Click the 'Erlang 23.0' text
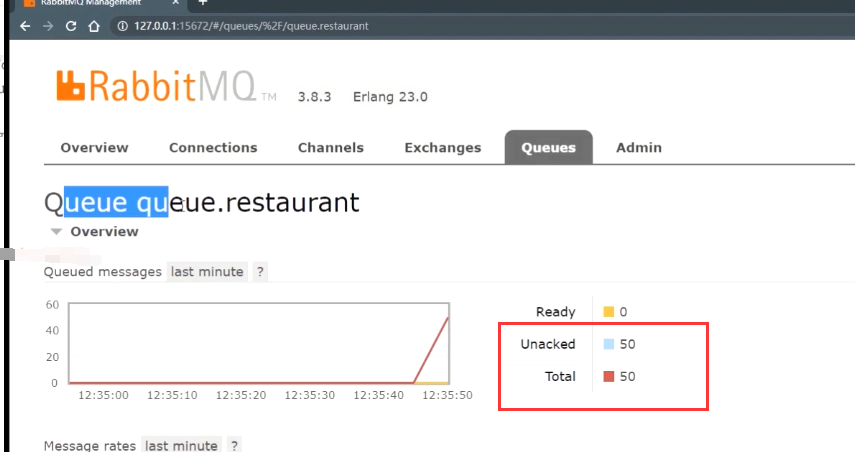Screen dimensions: 855x452 coord(390,97)
